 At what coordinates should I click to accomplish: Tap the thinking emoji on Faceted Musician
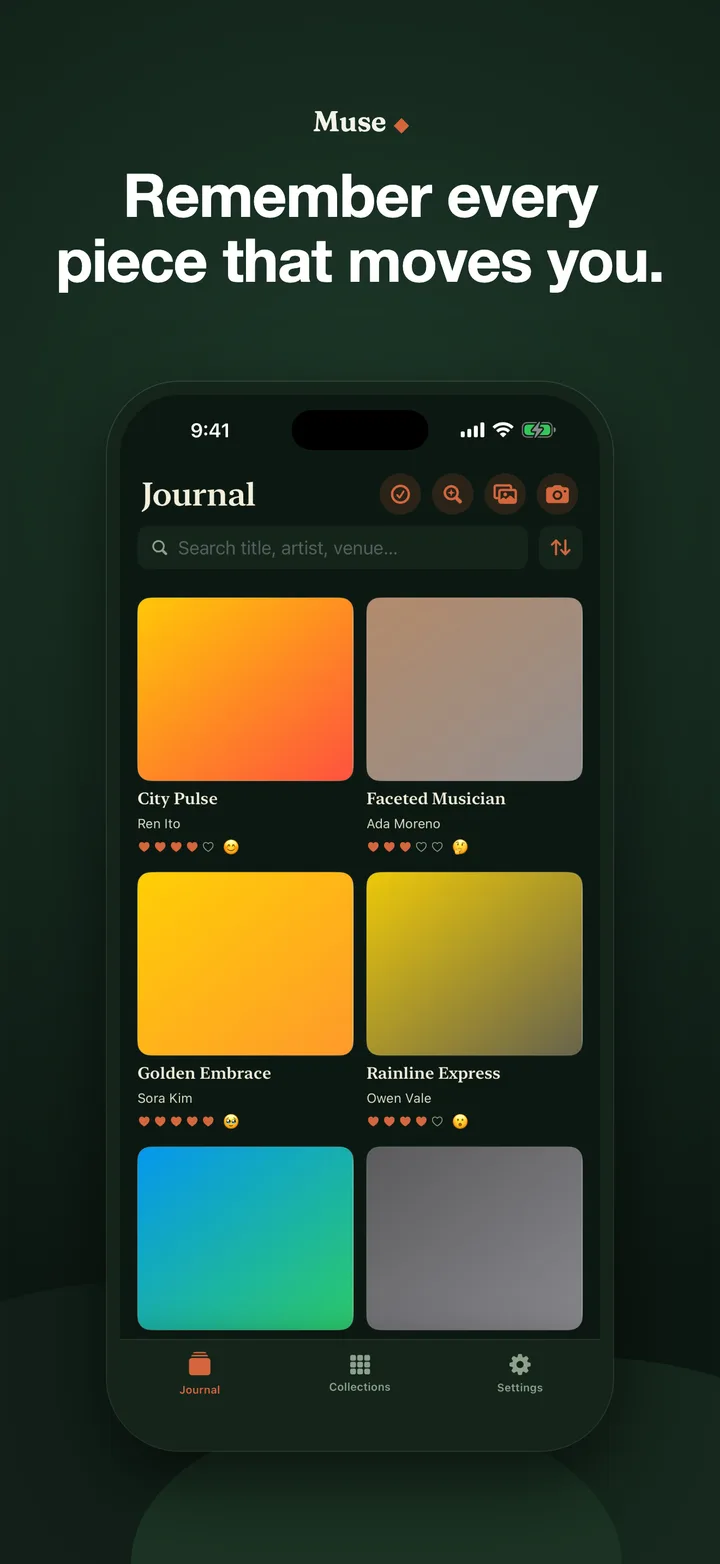pos(460,847)
